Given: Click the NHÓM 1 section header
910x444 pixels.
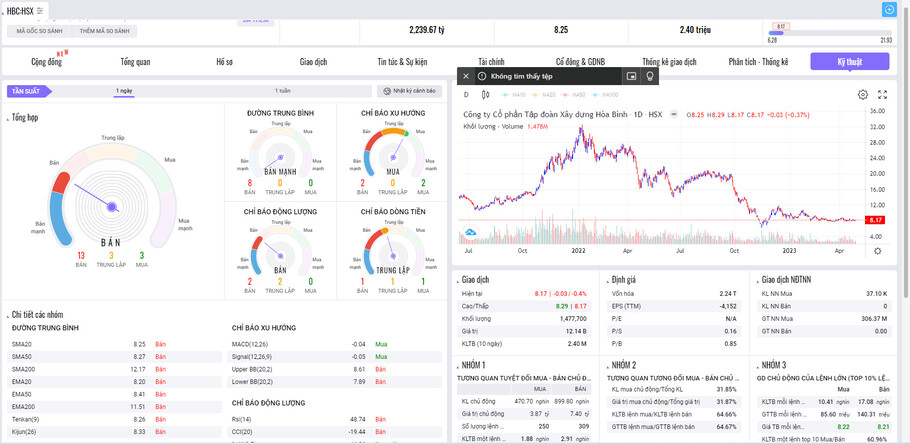Looking at the screenshot, I should click(473, 365).
